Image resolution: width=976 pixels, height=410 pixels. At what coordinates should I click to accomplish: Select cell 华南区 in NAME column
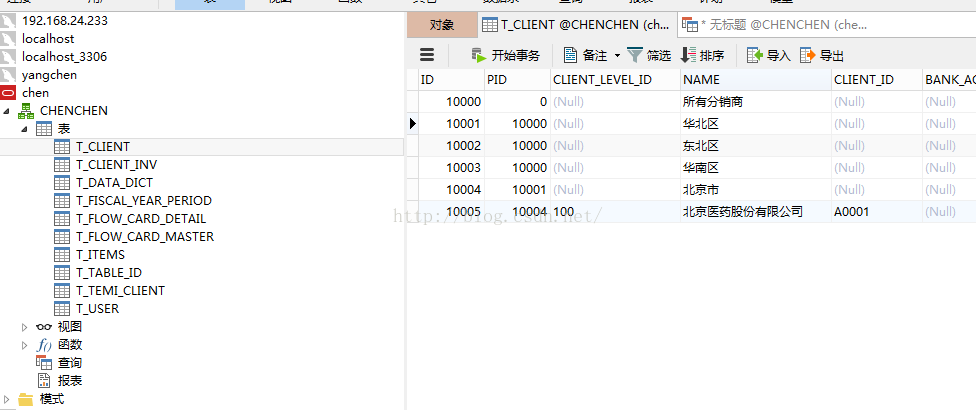(x=756, y=168)
